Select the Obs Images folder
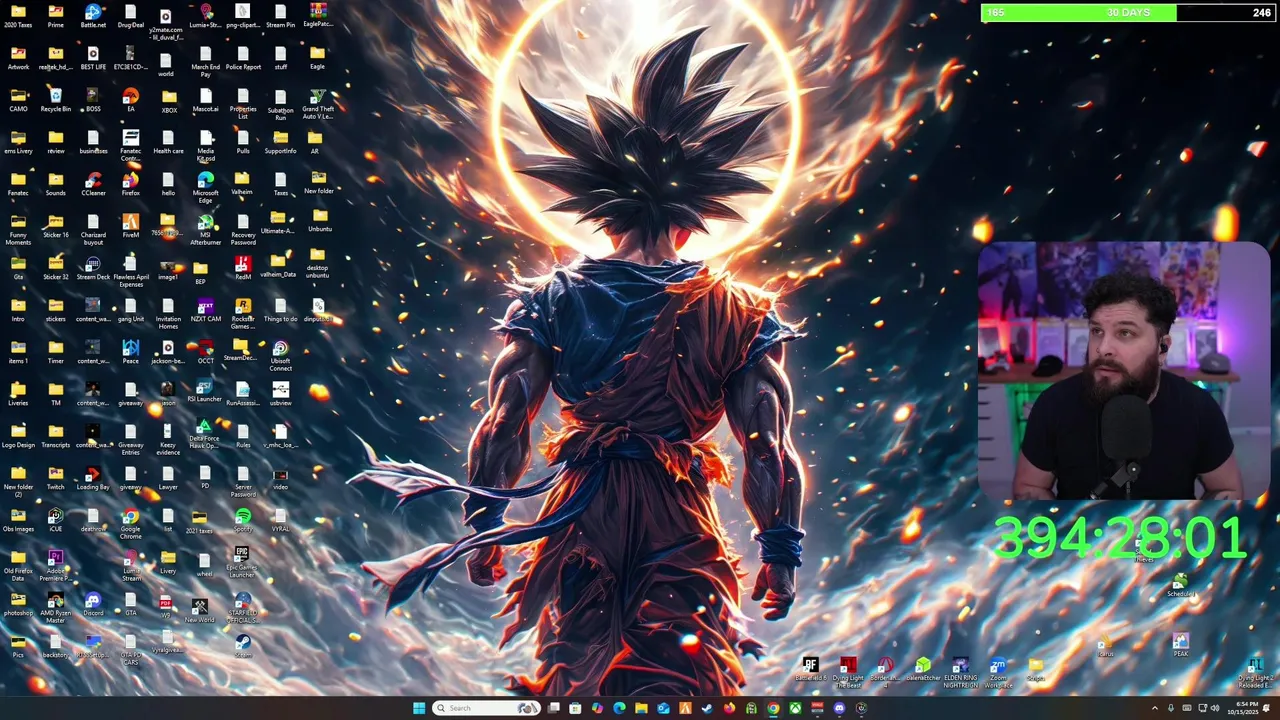This screenshot has height=720, width=1280. pyautogui.click(x=18, y=520)
